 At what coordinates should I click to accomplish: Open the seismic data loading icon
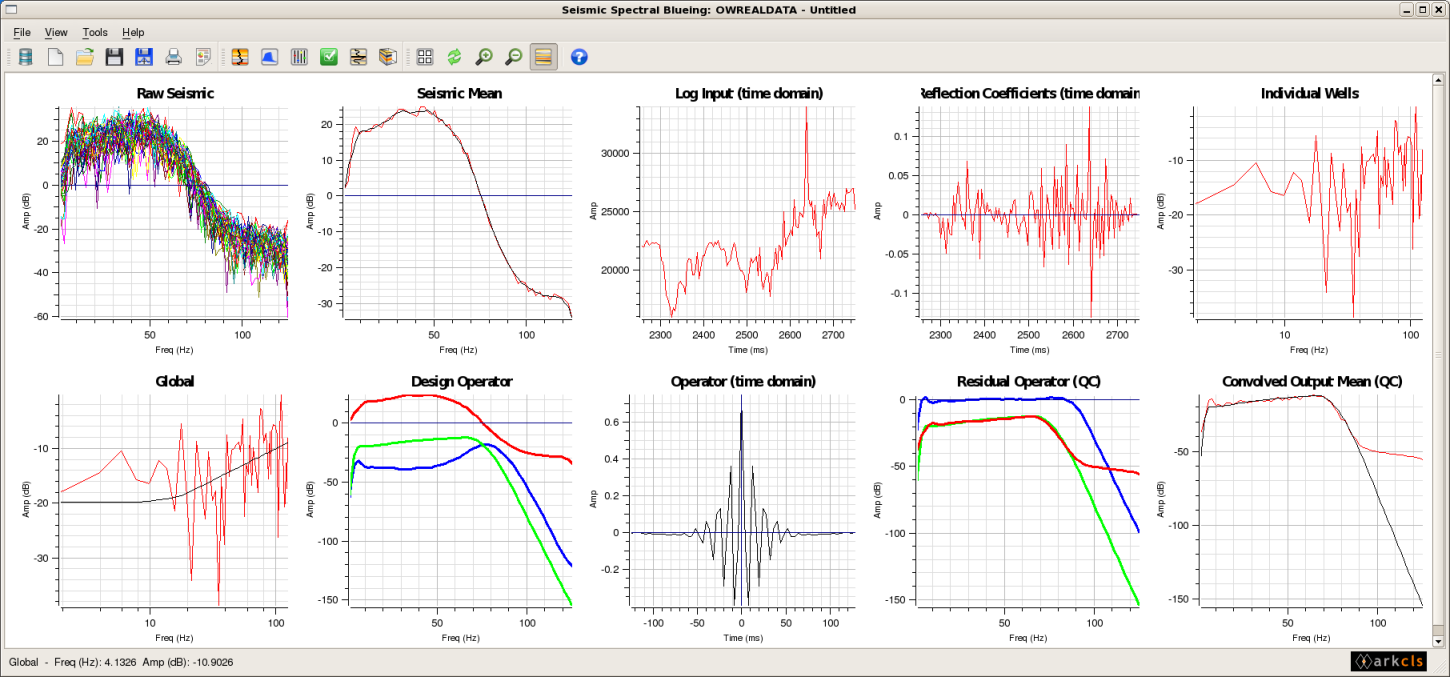coord(25,56)
